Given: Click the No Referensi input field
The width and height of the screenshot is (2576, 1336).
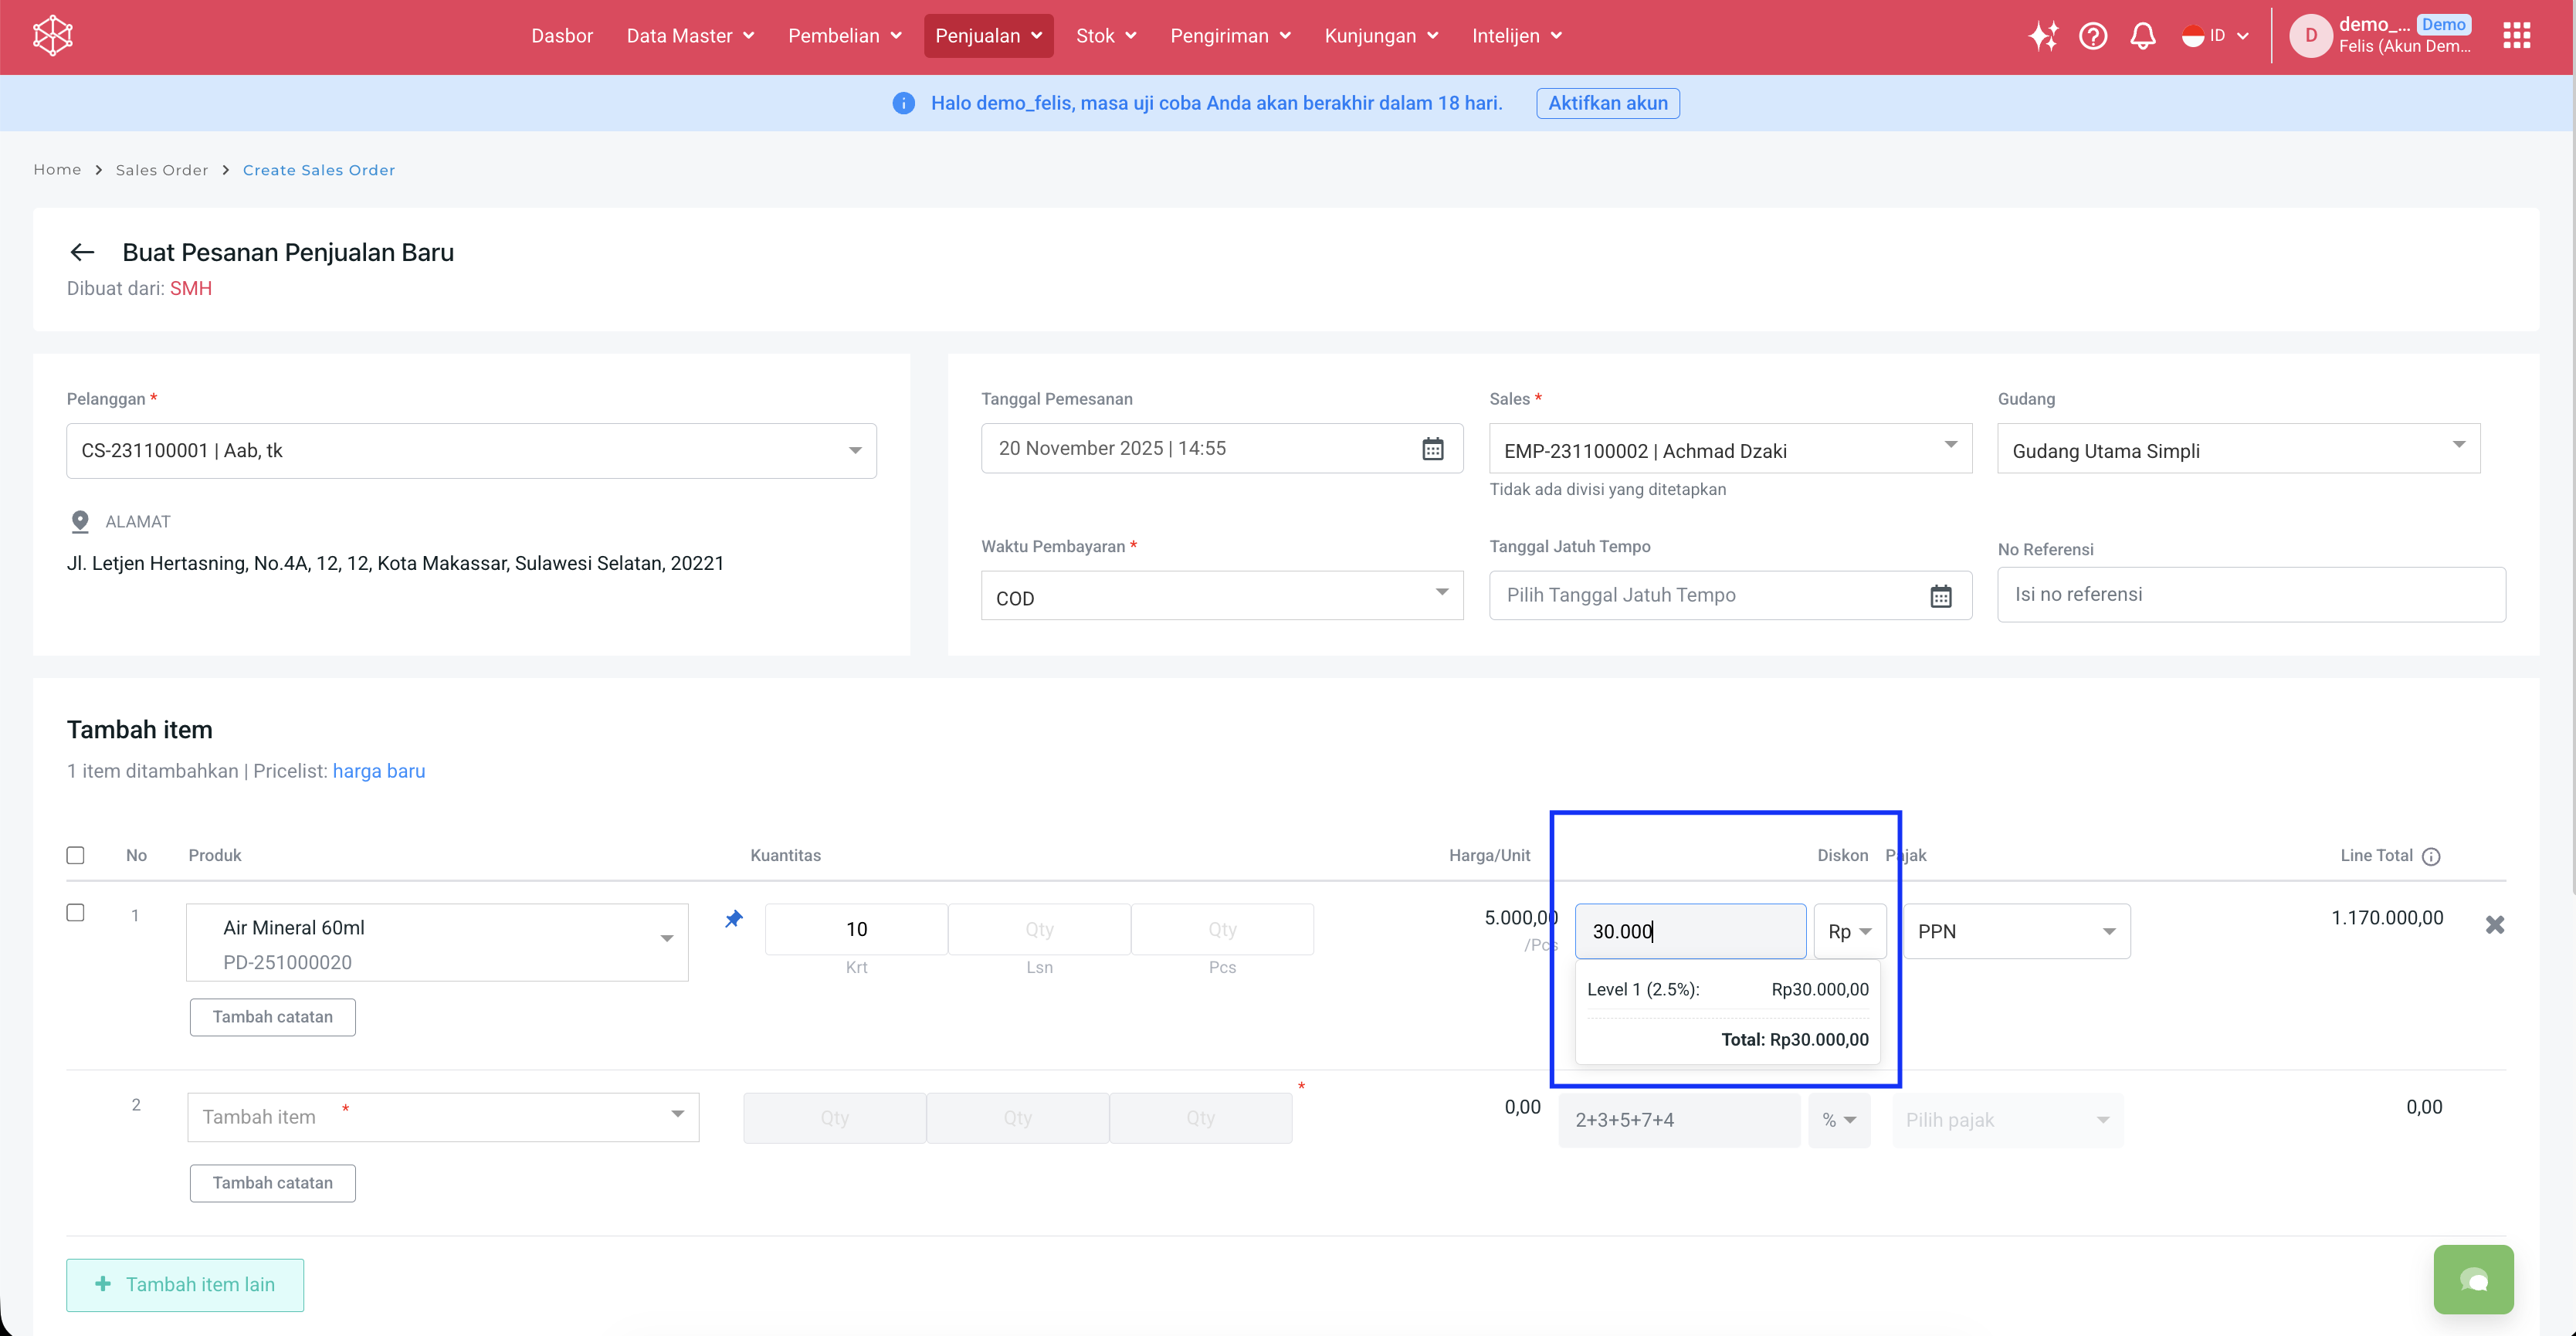Looking at the screenshot, I should (2250, 595).
